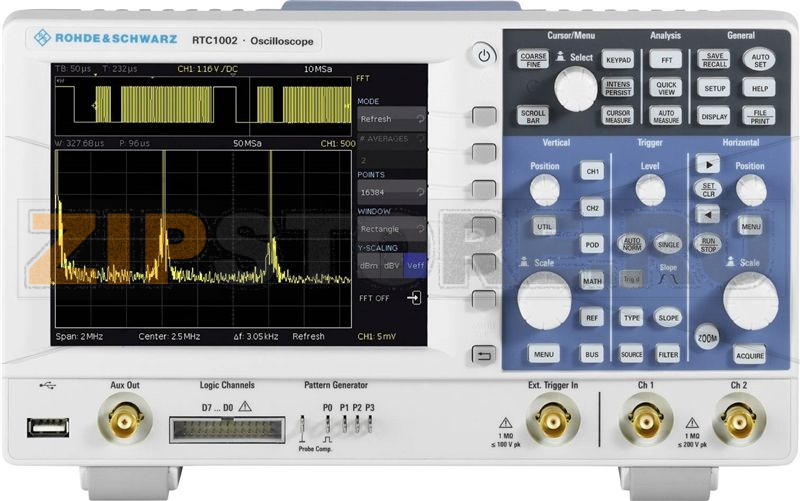The height and width of the screenshot is (501, 800).
Task: Select channel CH2 button
Action: coord(592,208)
